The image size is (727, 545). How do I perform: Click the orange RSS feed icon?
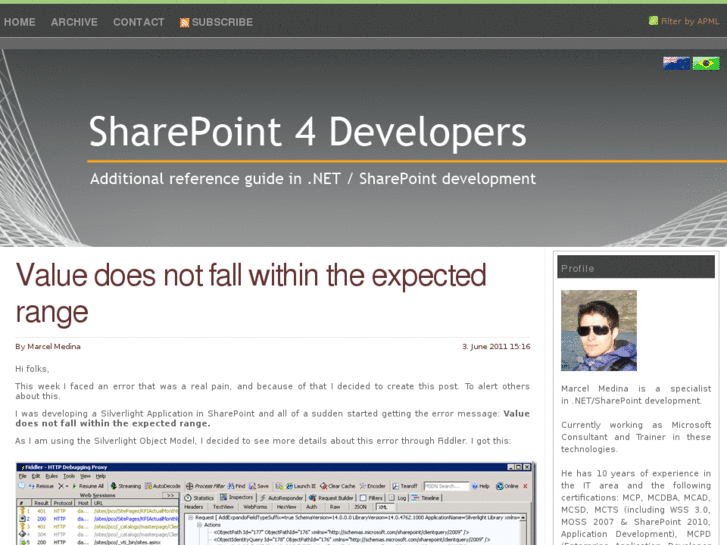click(x=185, y=23)
